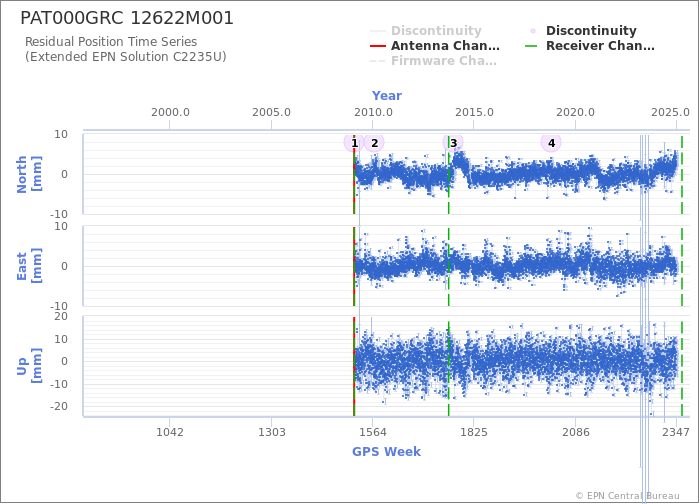Click the East [mm] axis label
Viewport: 700px width, 504px height.
tap(29, 266)
